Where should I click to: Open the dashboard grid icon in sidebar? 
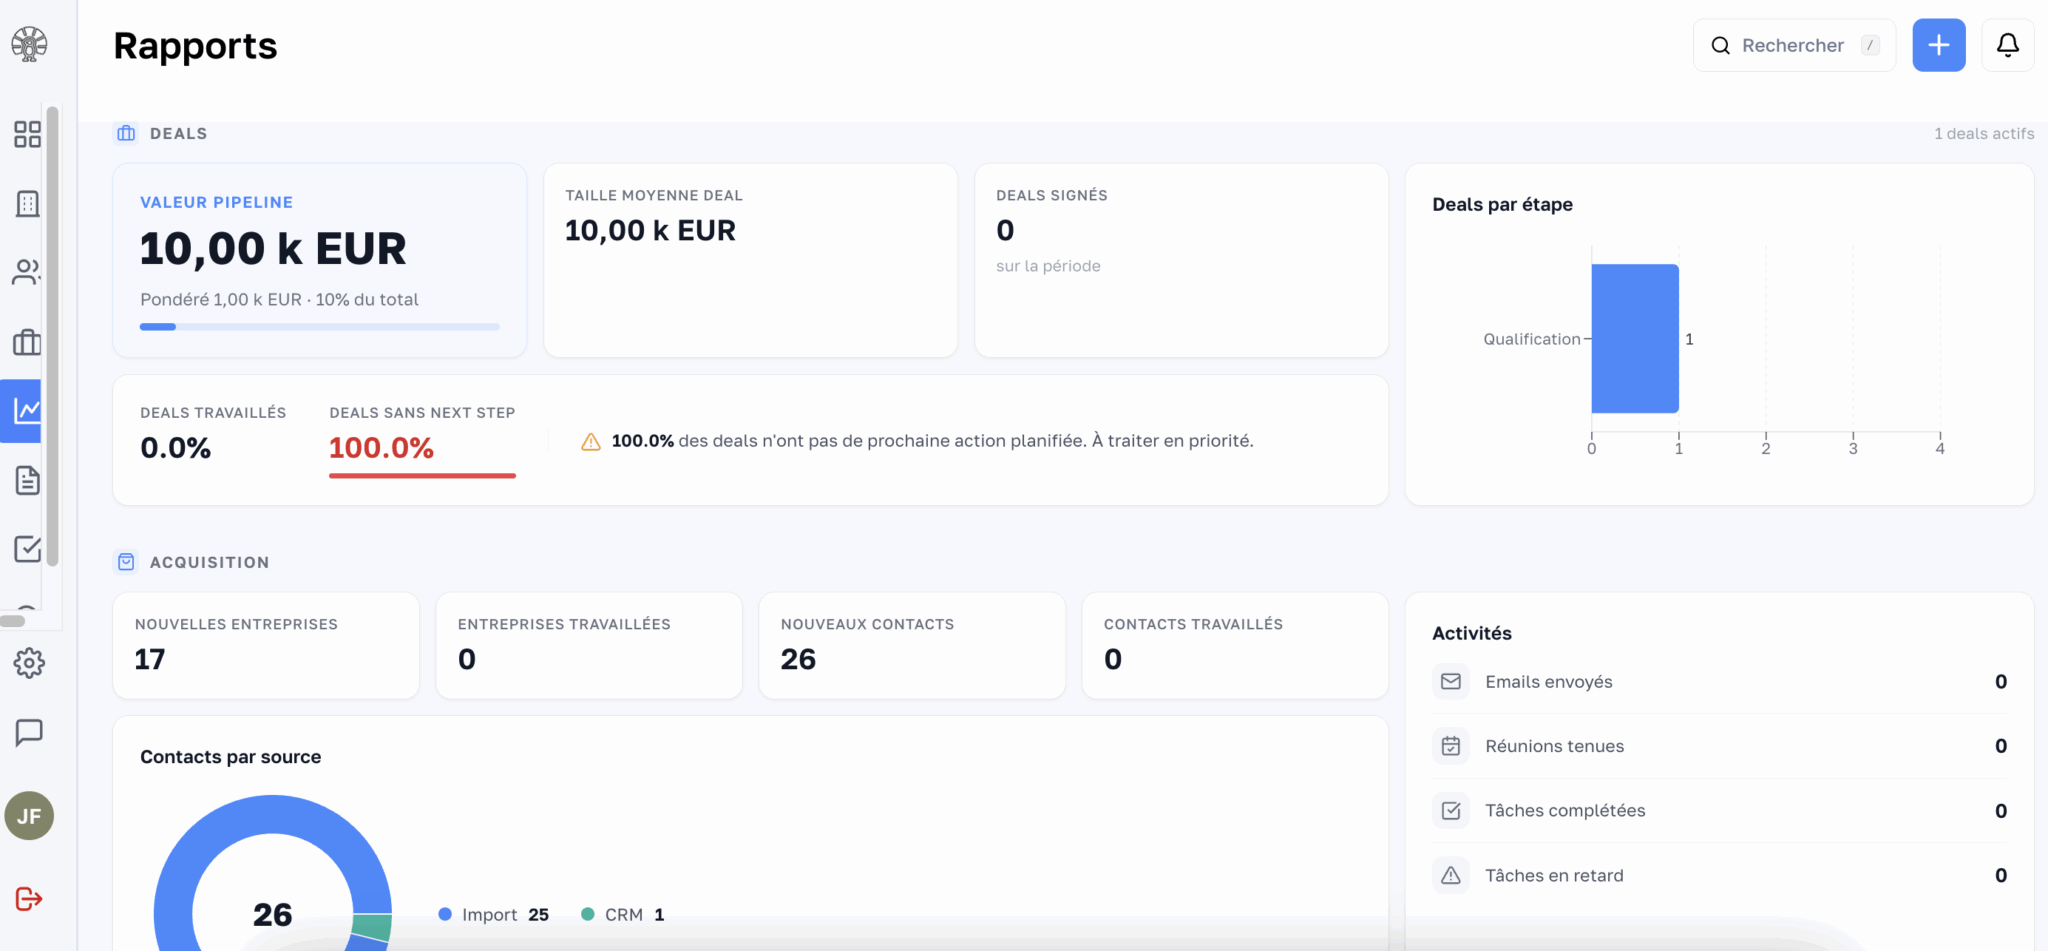tap(28, 134)
